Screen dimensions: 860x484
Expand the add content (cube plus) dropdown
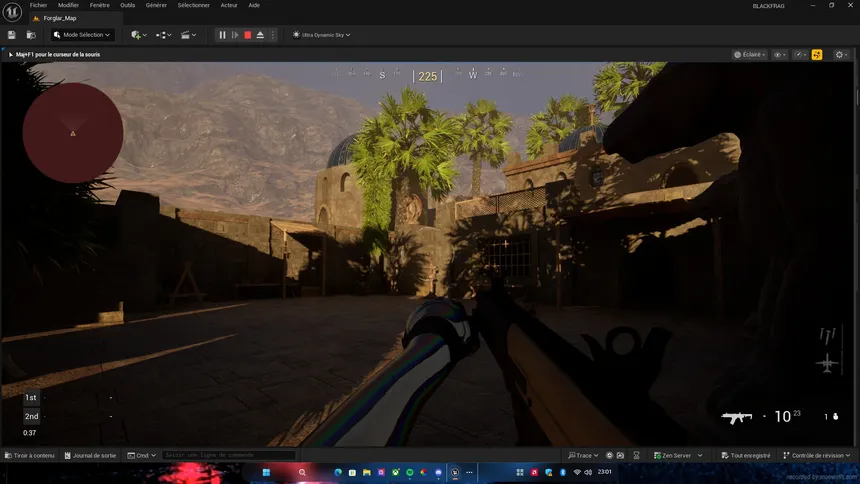138,35
